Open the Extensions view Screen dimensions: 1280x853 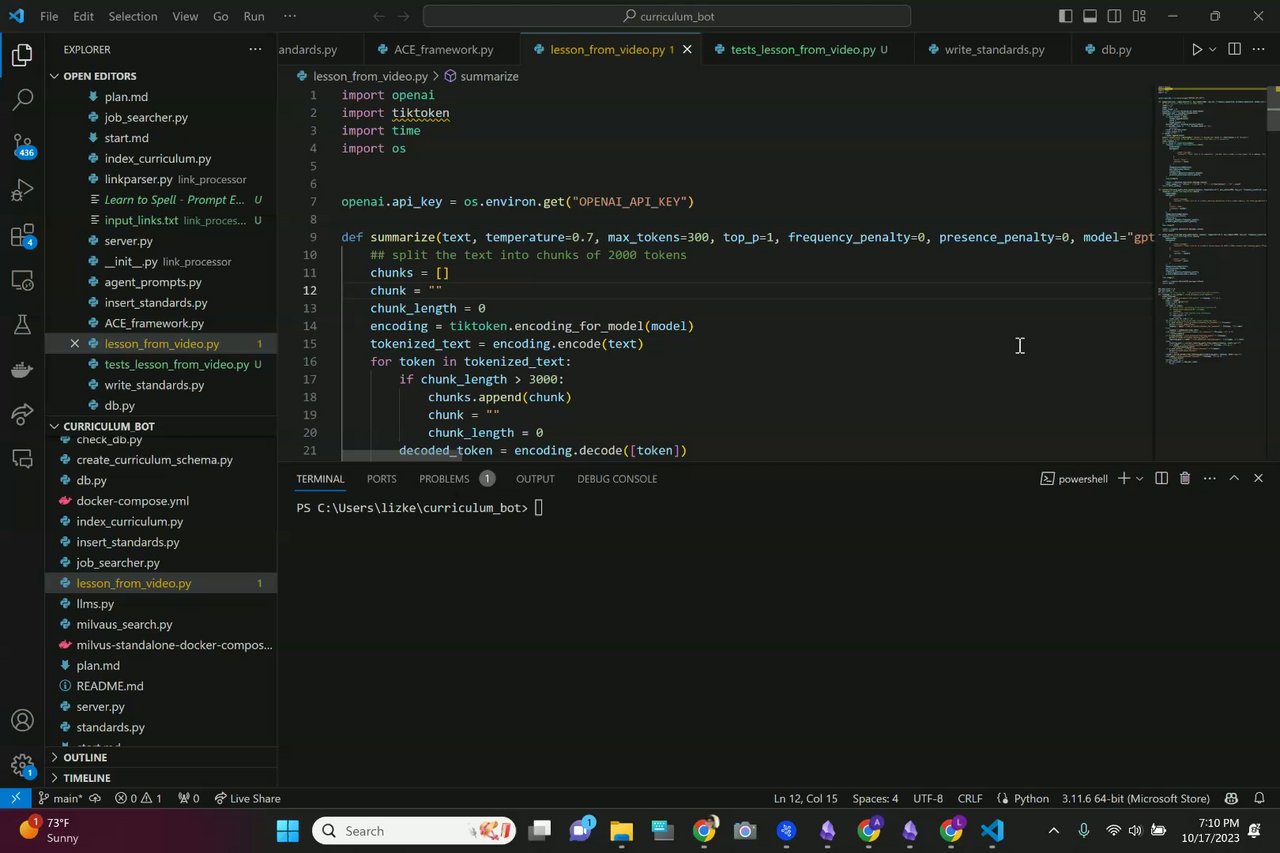click(x=22, y=236)
